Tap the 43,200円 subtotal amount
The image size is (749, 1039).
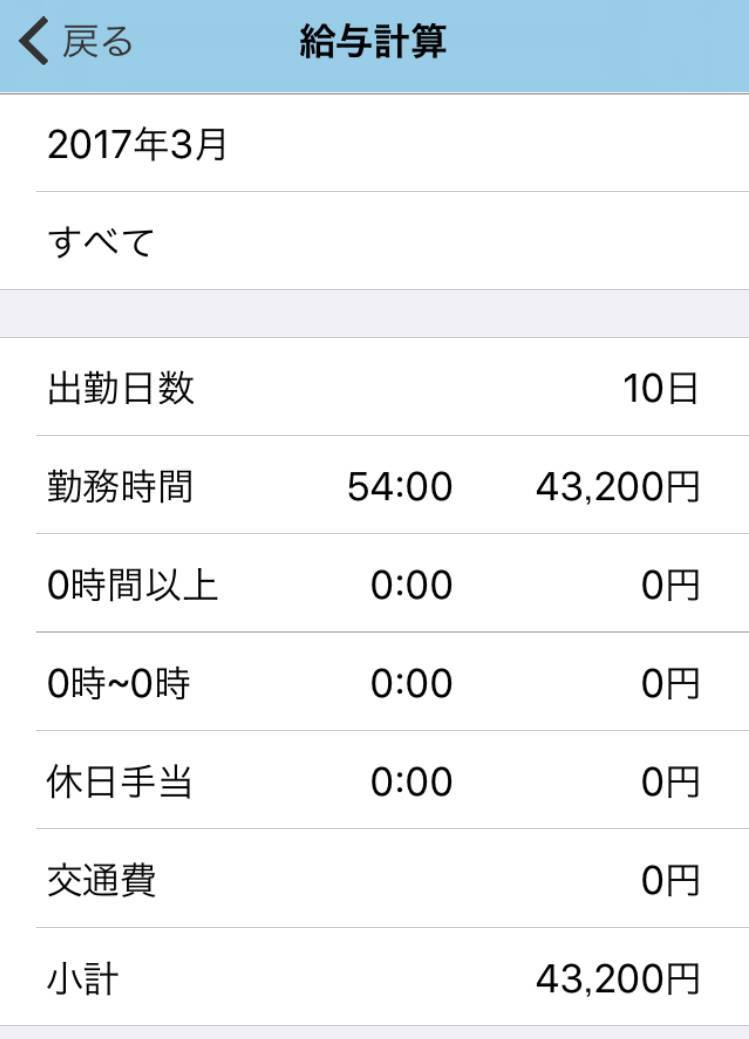618,979
